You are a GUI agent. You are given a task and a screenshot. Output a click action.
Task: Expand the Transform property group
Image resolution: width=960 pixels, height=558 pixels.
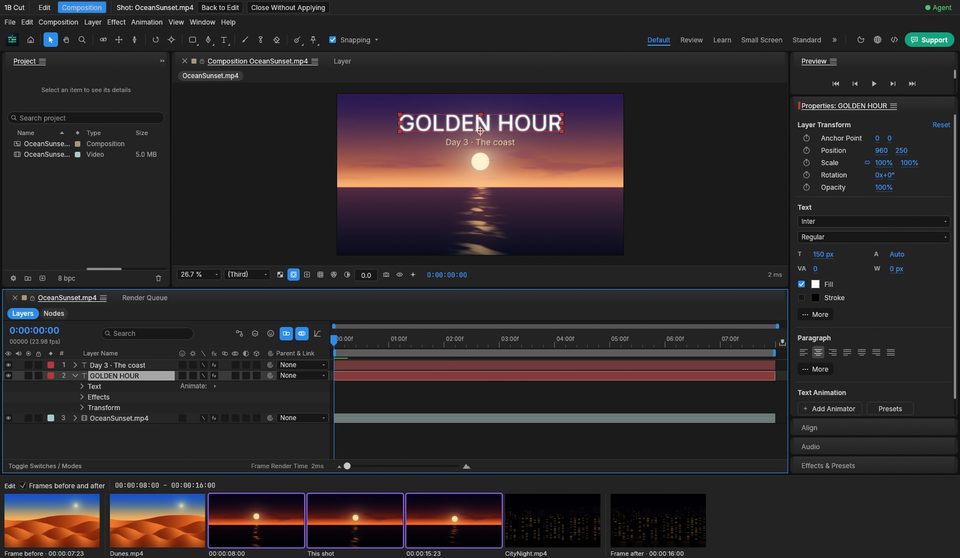point(82,408)
